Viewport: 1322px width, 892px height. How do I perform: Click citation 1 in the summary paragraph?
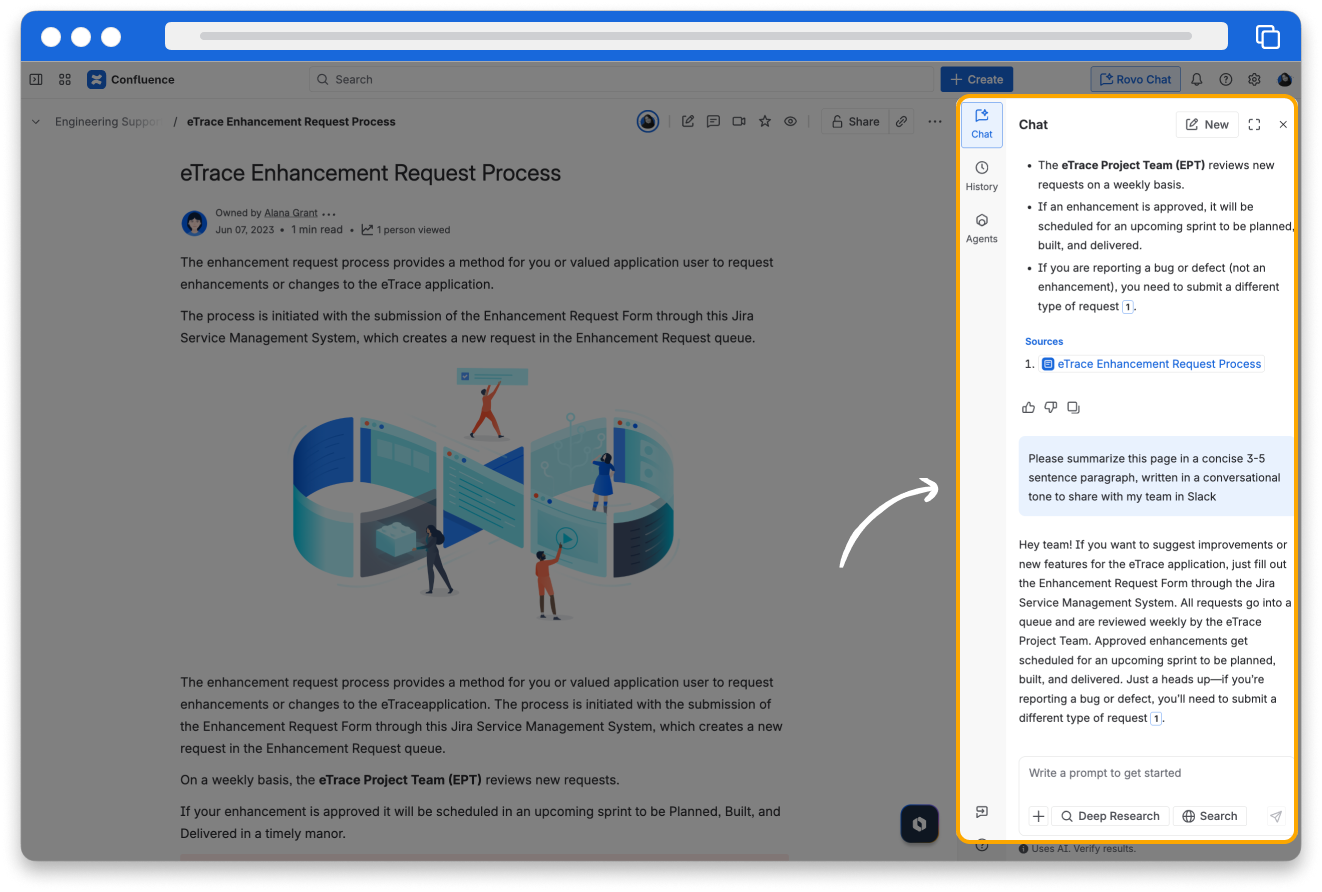[x=1156, y=719]
